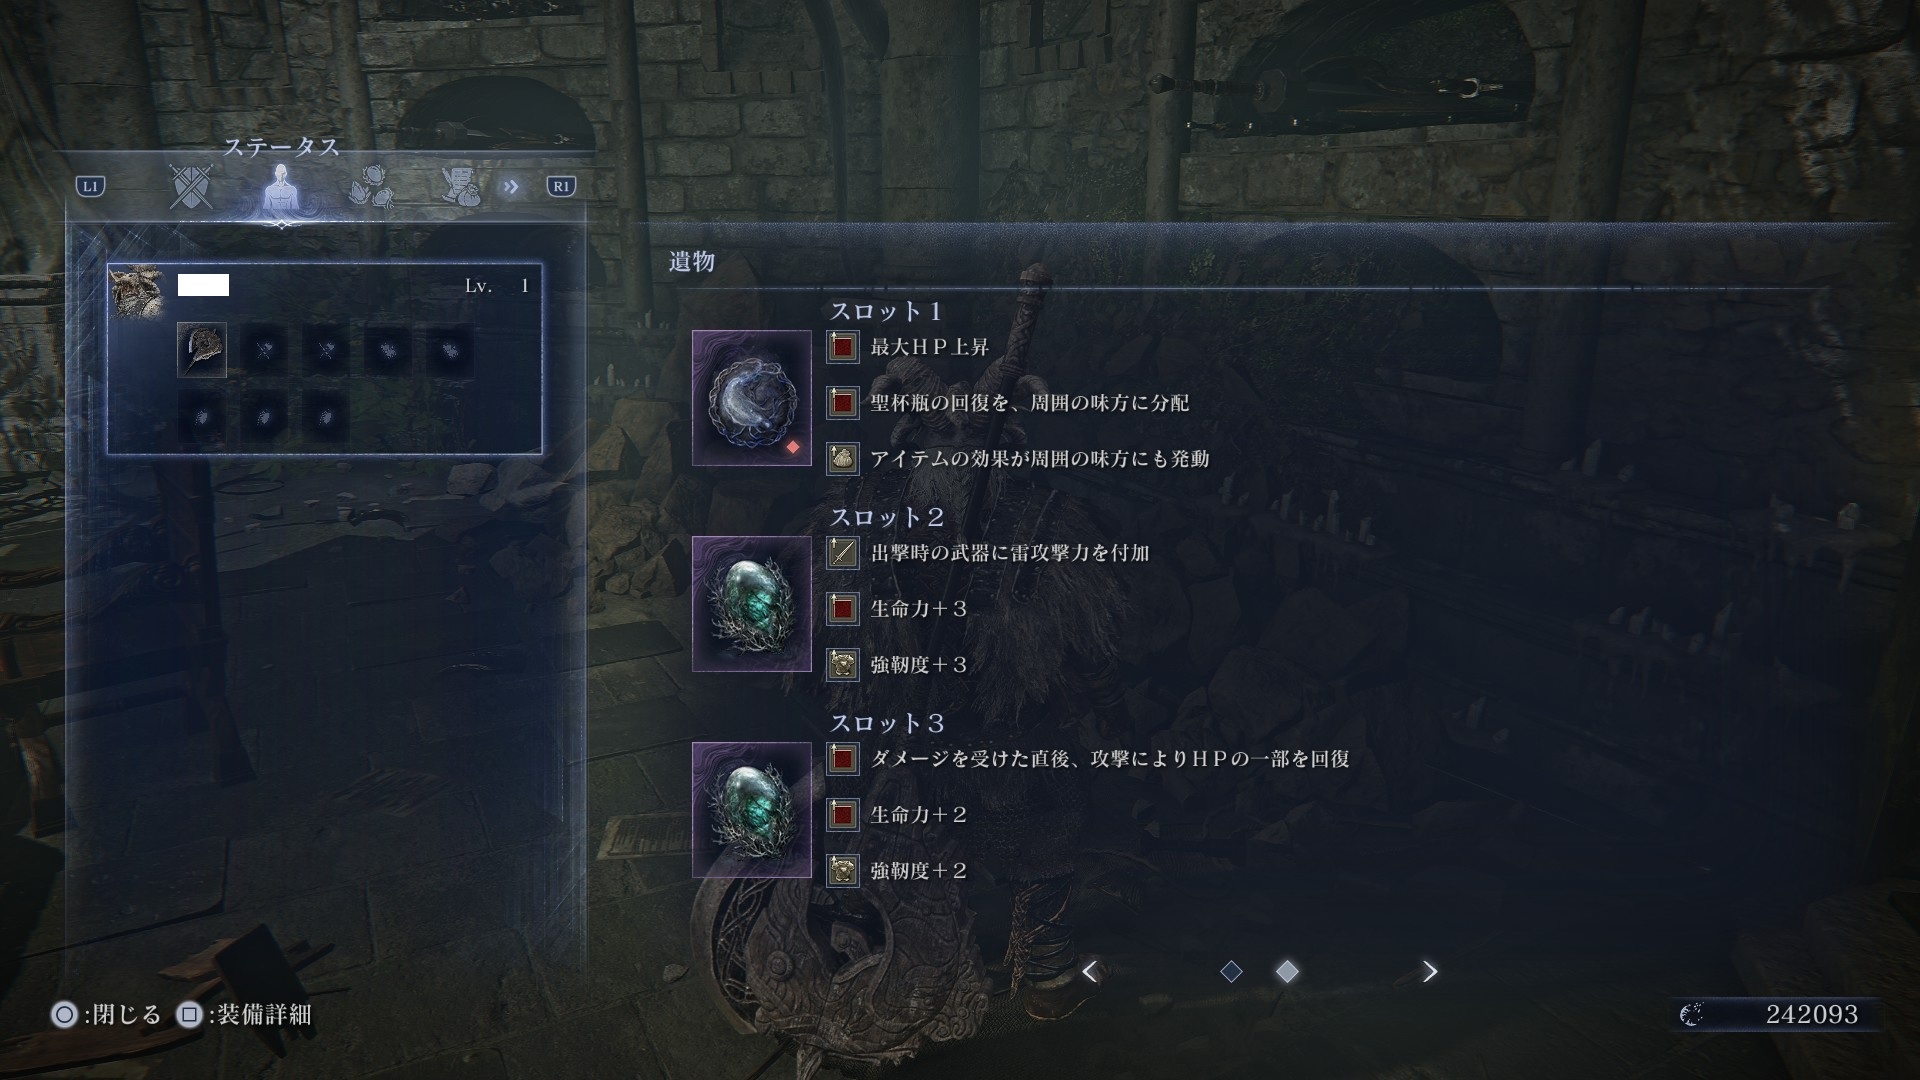Click the character portrait in status panel
The height and width of the screenshot is (1080, 1920).
(137, 291)
